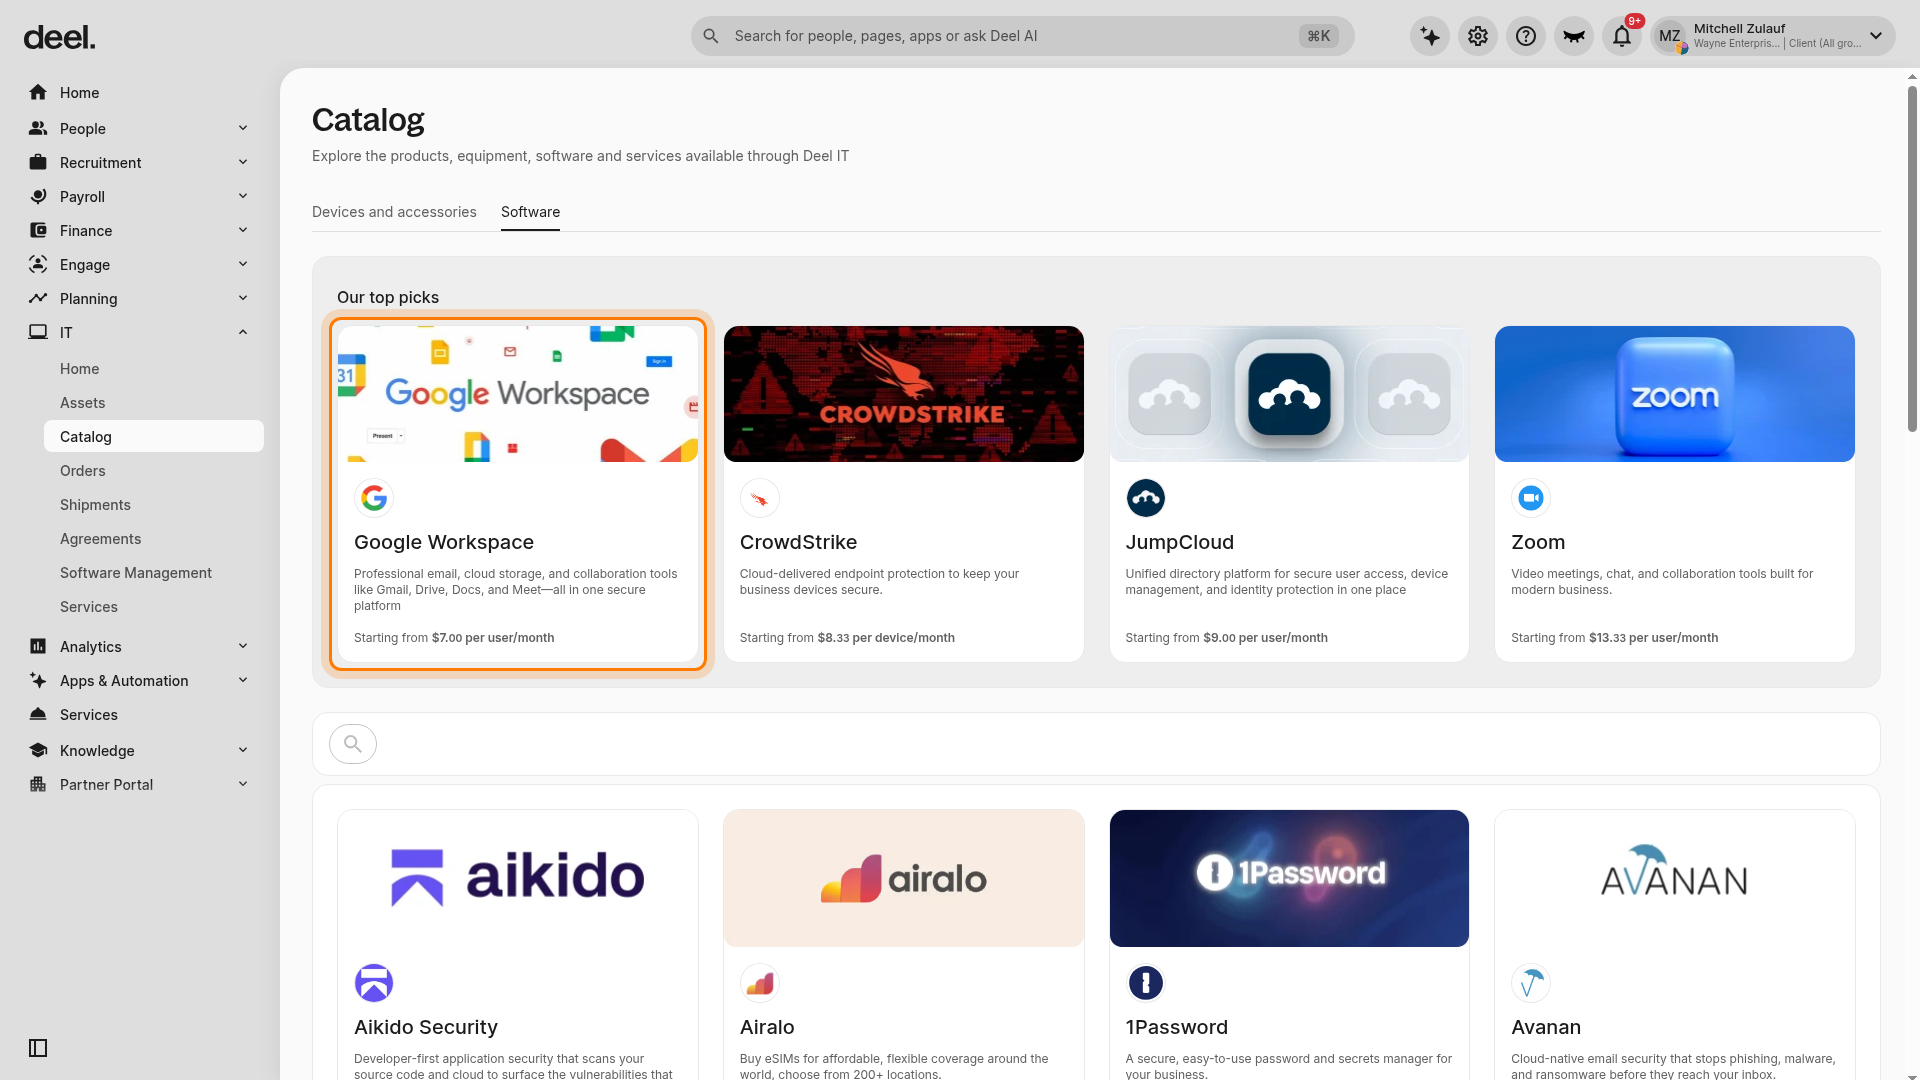Open Agreements in IT submenu
The height and width of the screenshot is (1080, 1920).
(x=154, y=539)
